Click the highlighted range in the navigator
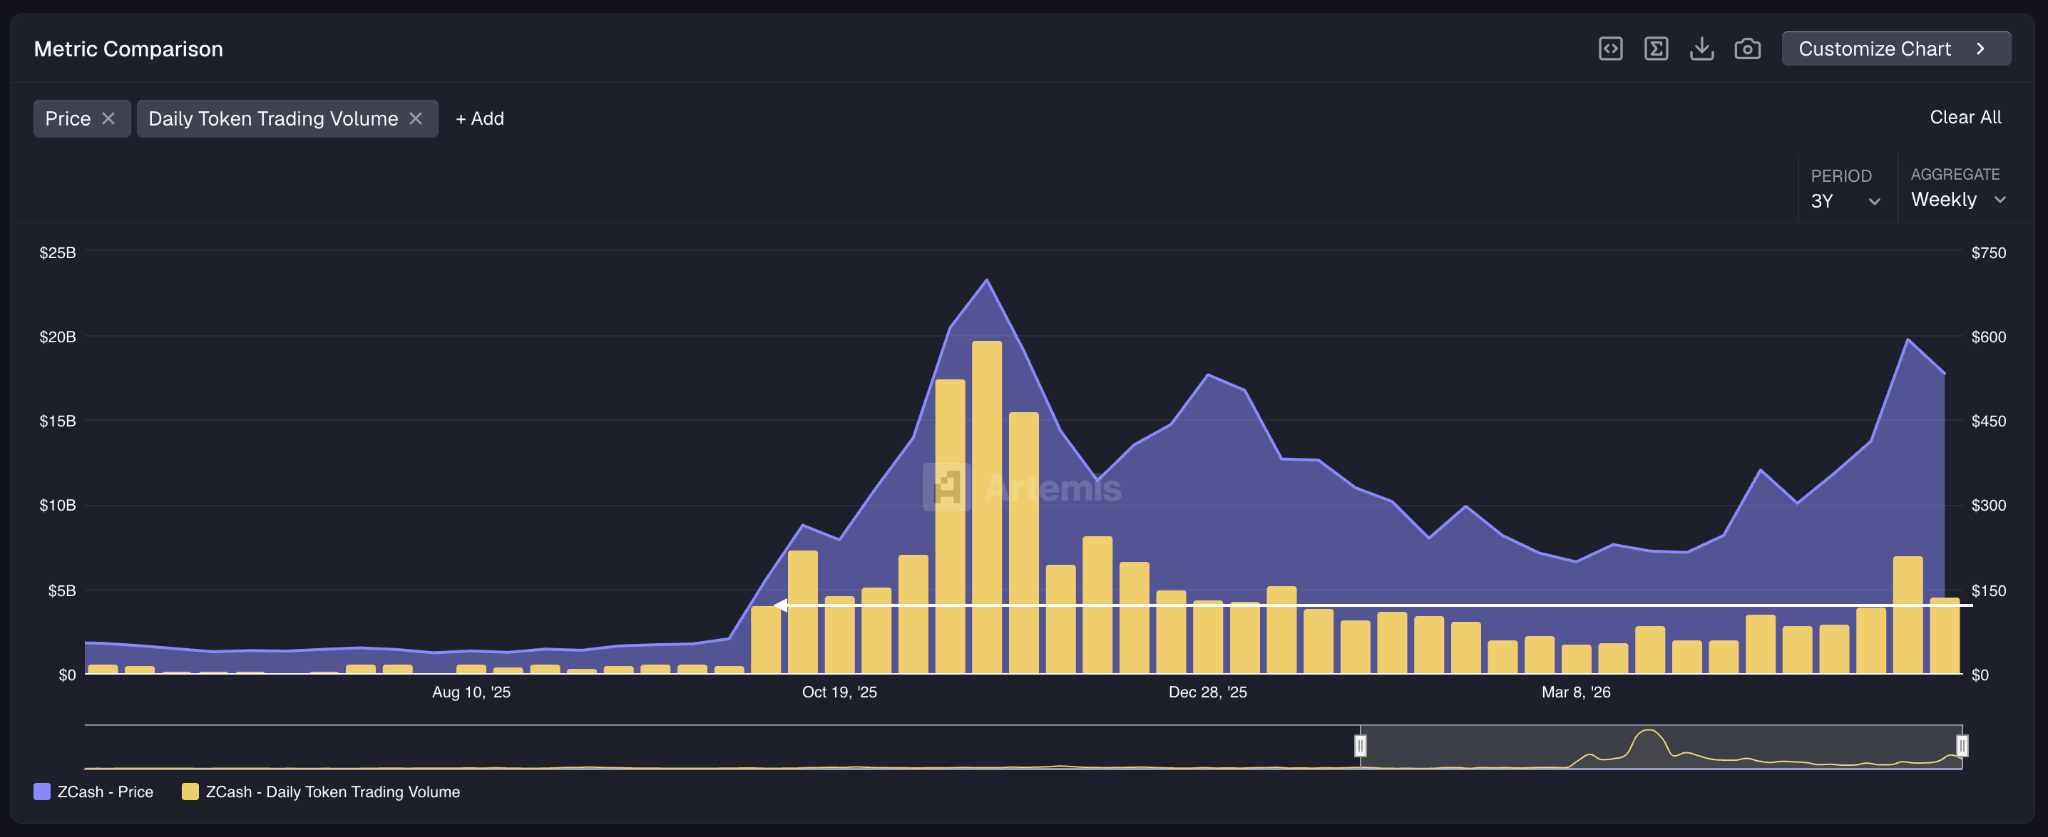 click(x=1661, y=747)
